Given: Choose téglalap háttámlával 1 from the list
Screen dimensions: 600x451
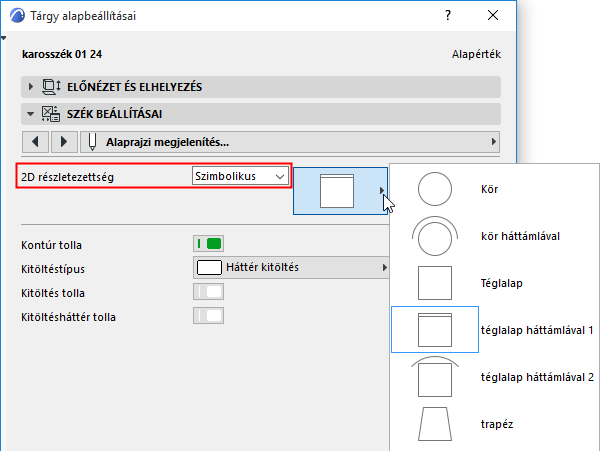Looking at the screenshot, I should 537,330.
